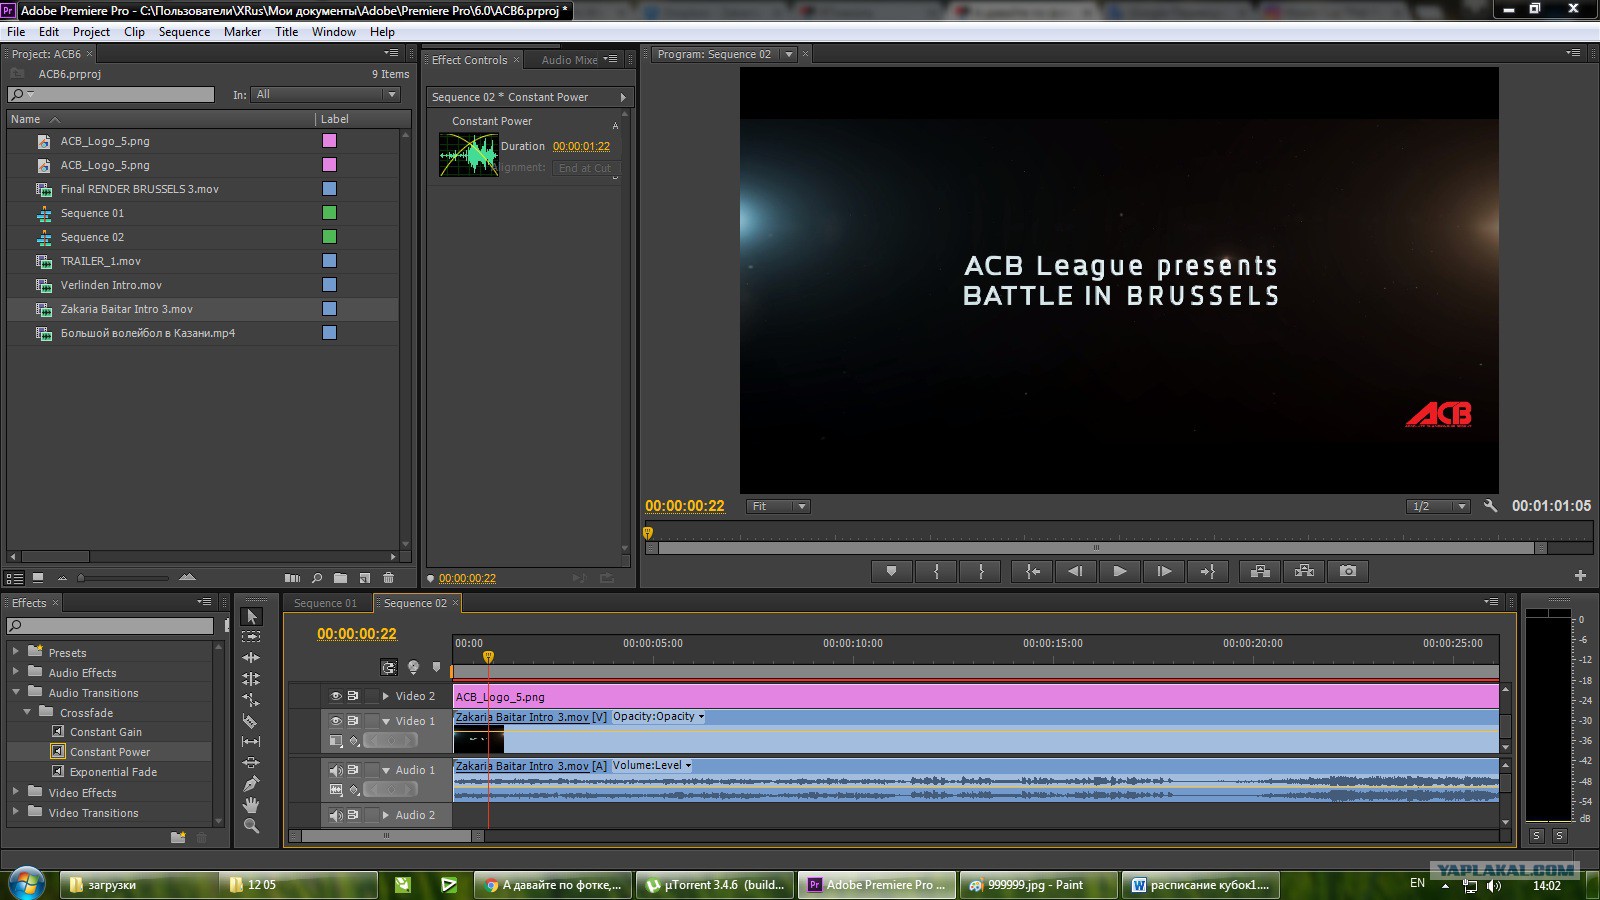The width and height of the screenshot is (1600, 900).
Task: Play the sequence in Program monitor
Action: point(1120,571)
